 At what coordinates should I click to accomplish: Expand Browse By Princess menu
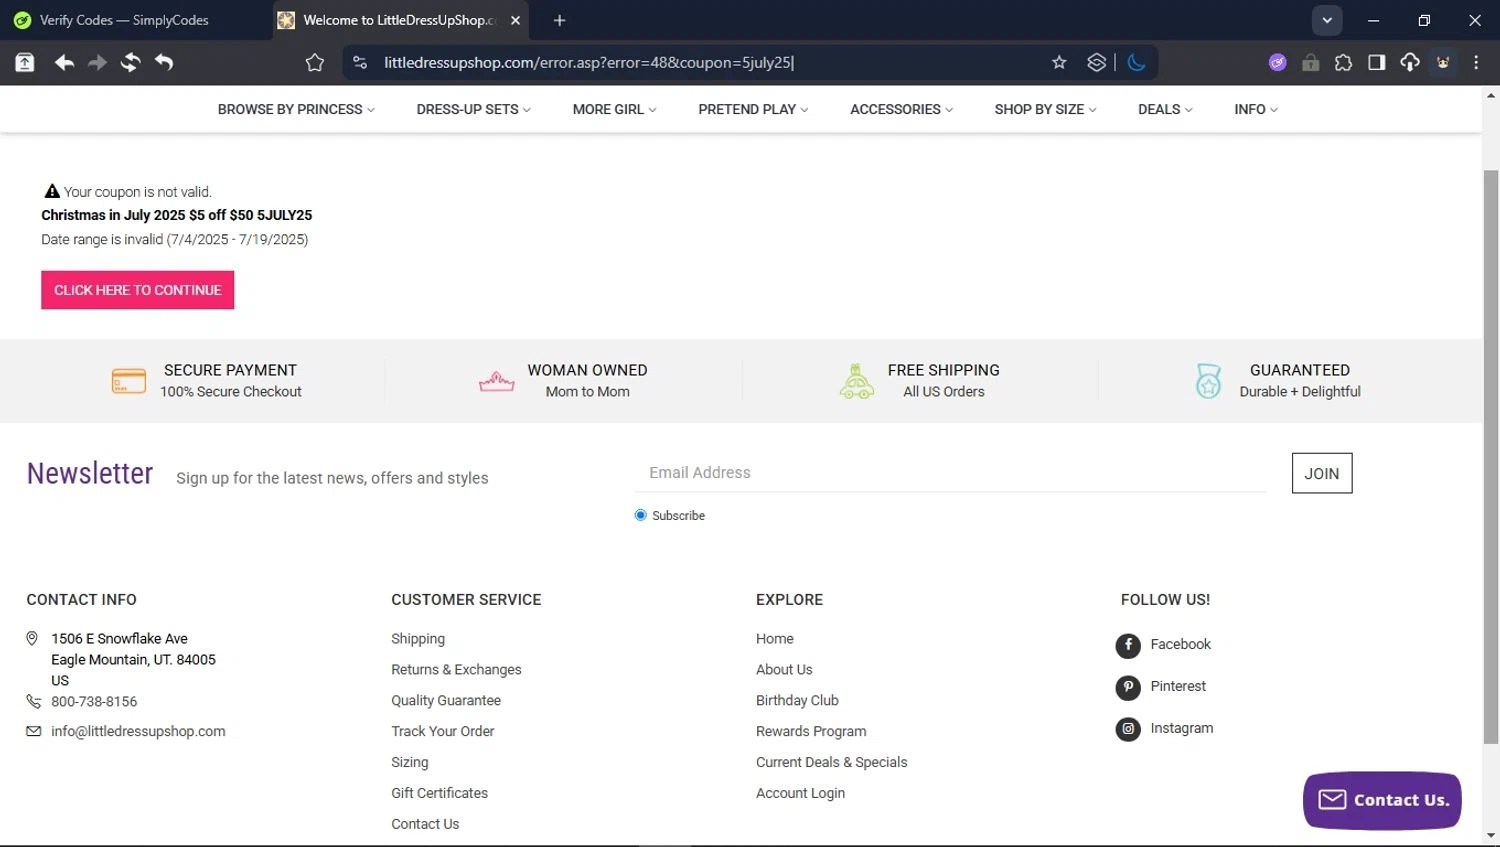[x=296, y=109]
